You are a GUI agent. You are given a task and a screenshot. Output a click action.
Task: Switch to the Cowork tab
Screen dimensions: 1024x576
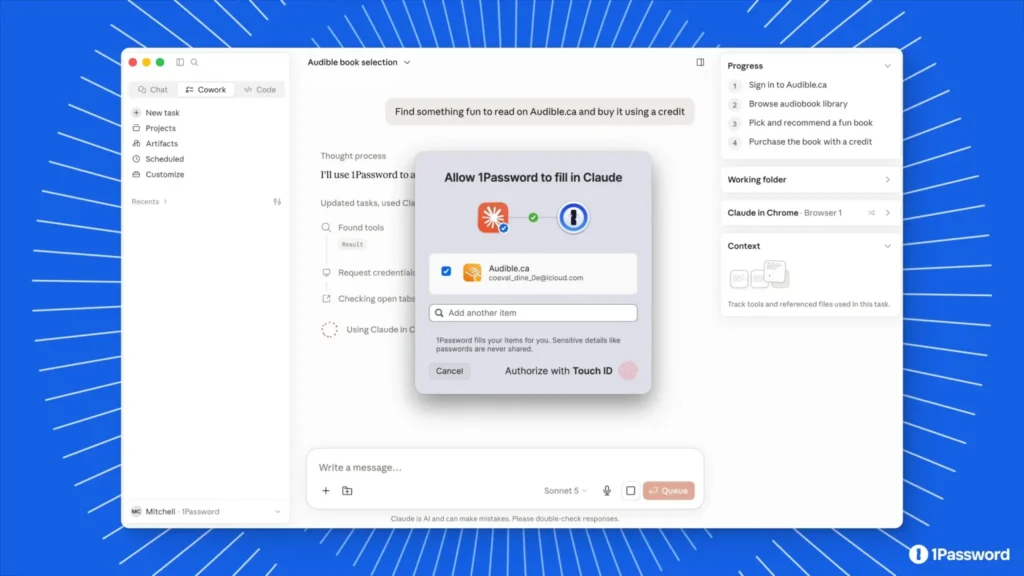tap(206, 89)
